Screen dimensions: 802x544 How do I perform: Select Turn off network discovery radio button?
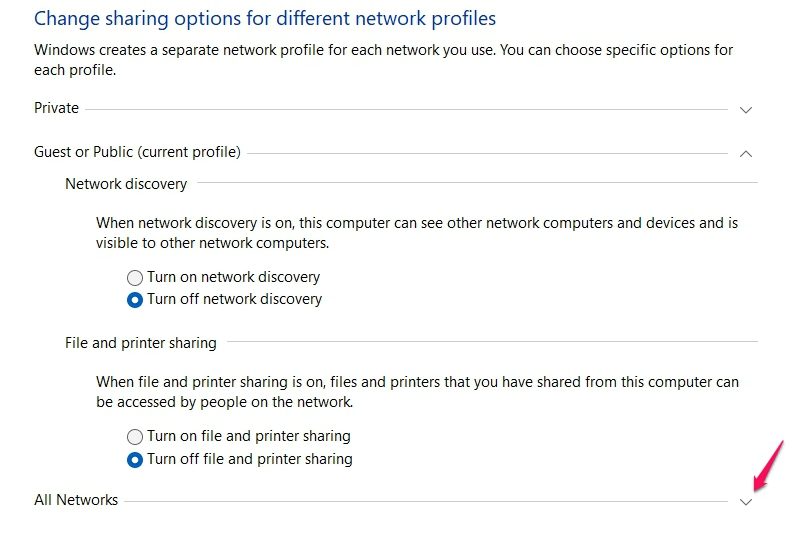(135, 299)
